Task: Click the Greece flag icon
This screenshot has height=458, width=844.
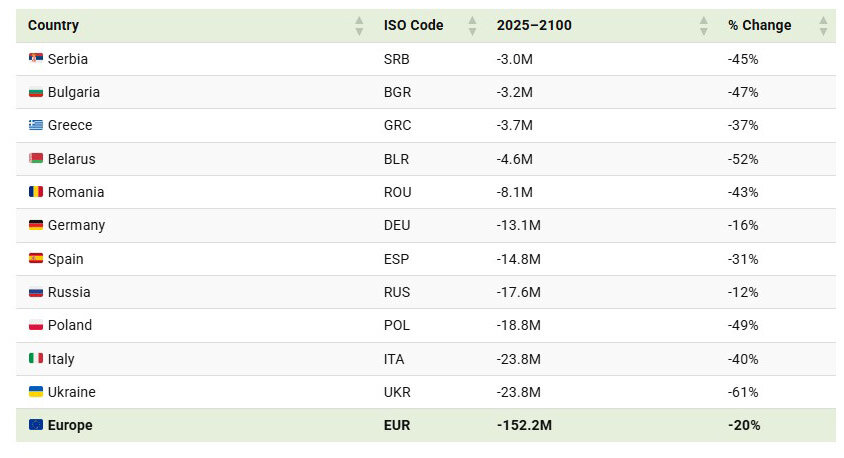Action: (x=36, y=125)
